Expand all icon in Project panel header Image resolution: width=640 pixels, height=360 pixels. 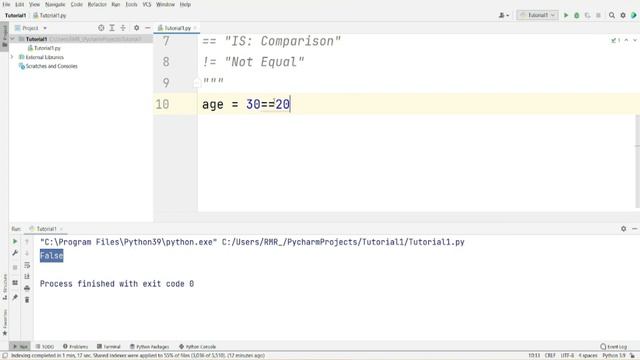[x=112, y=28]
